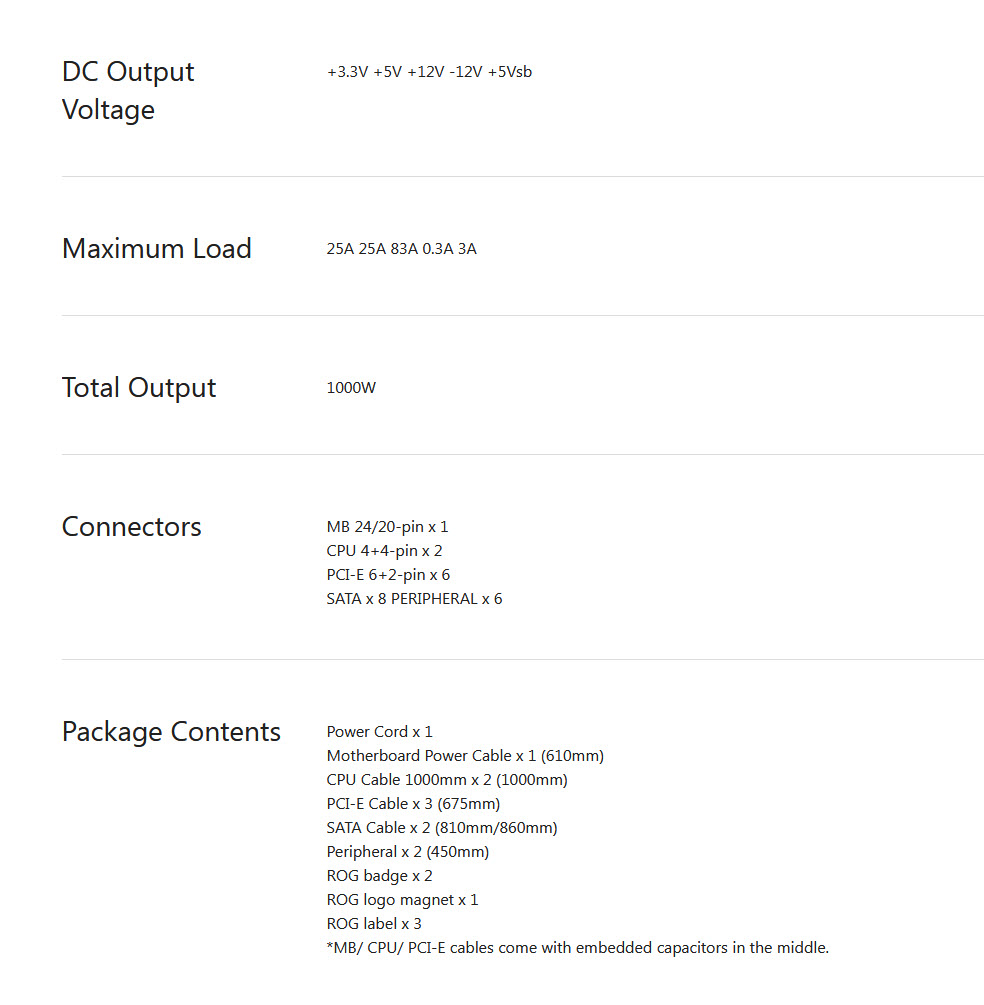Image resolution: width=984 pixels, height=1005 pixels.
Task: Click the +3.3V +5V +12V voltage values
Action: (429, 72)
